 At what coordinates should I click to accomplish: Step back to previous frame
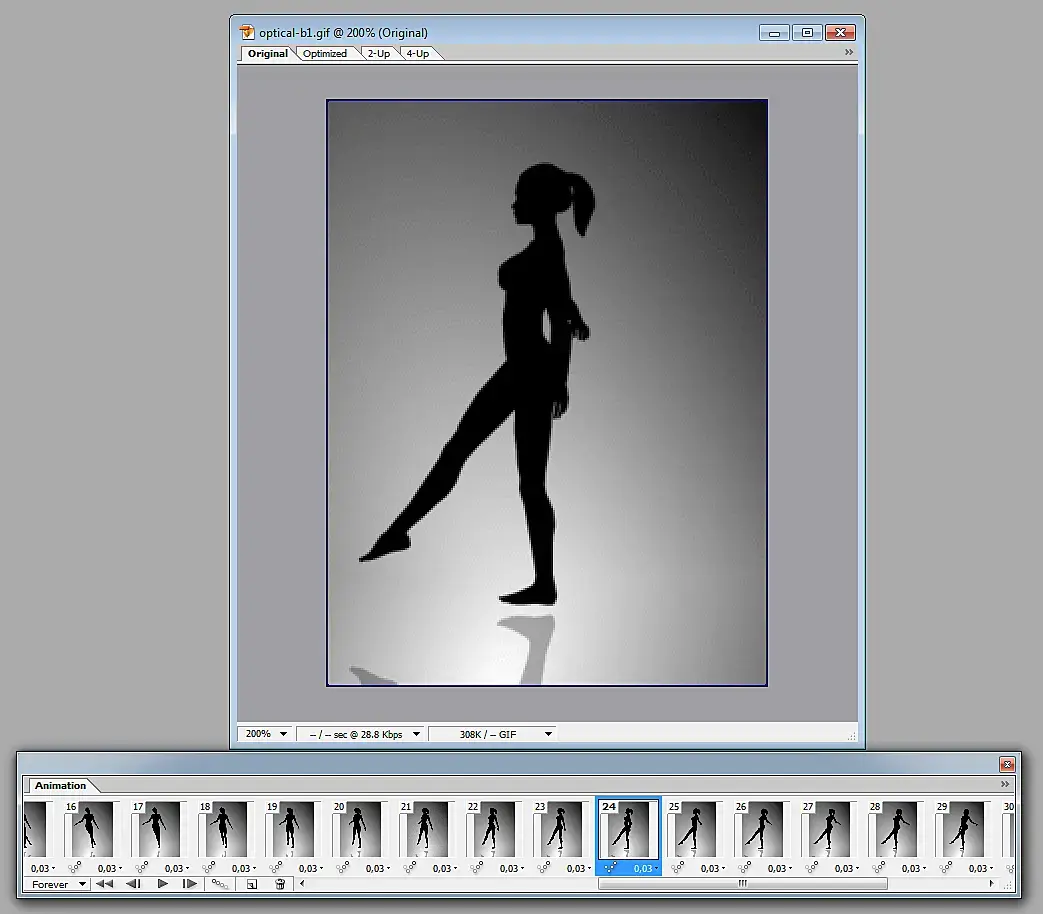(x=133, y=884)
